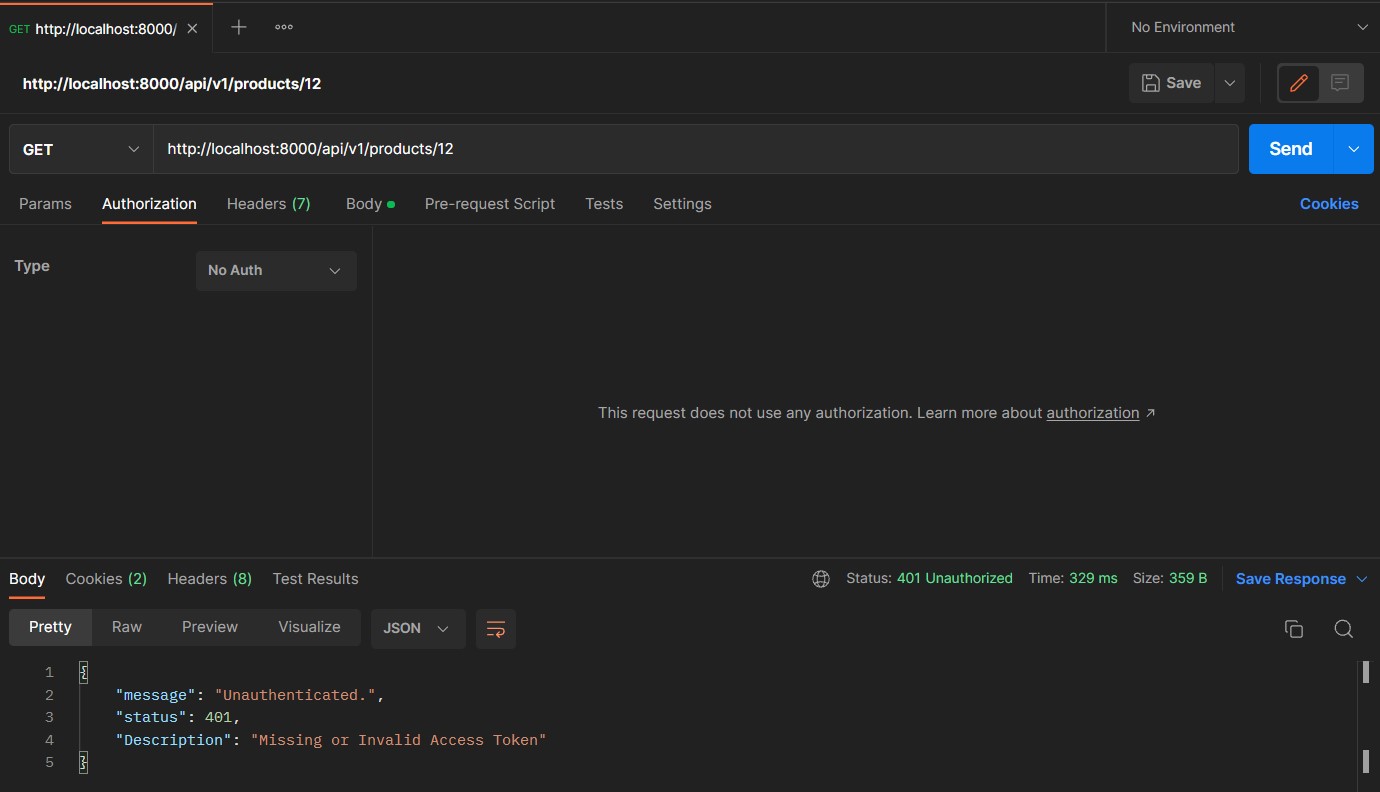
Task: Click the more options ellipsis icon
Action: (283, 26)
